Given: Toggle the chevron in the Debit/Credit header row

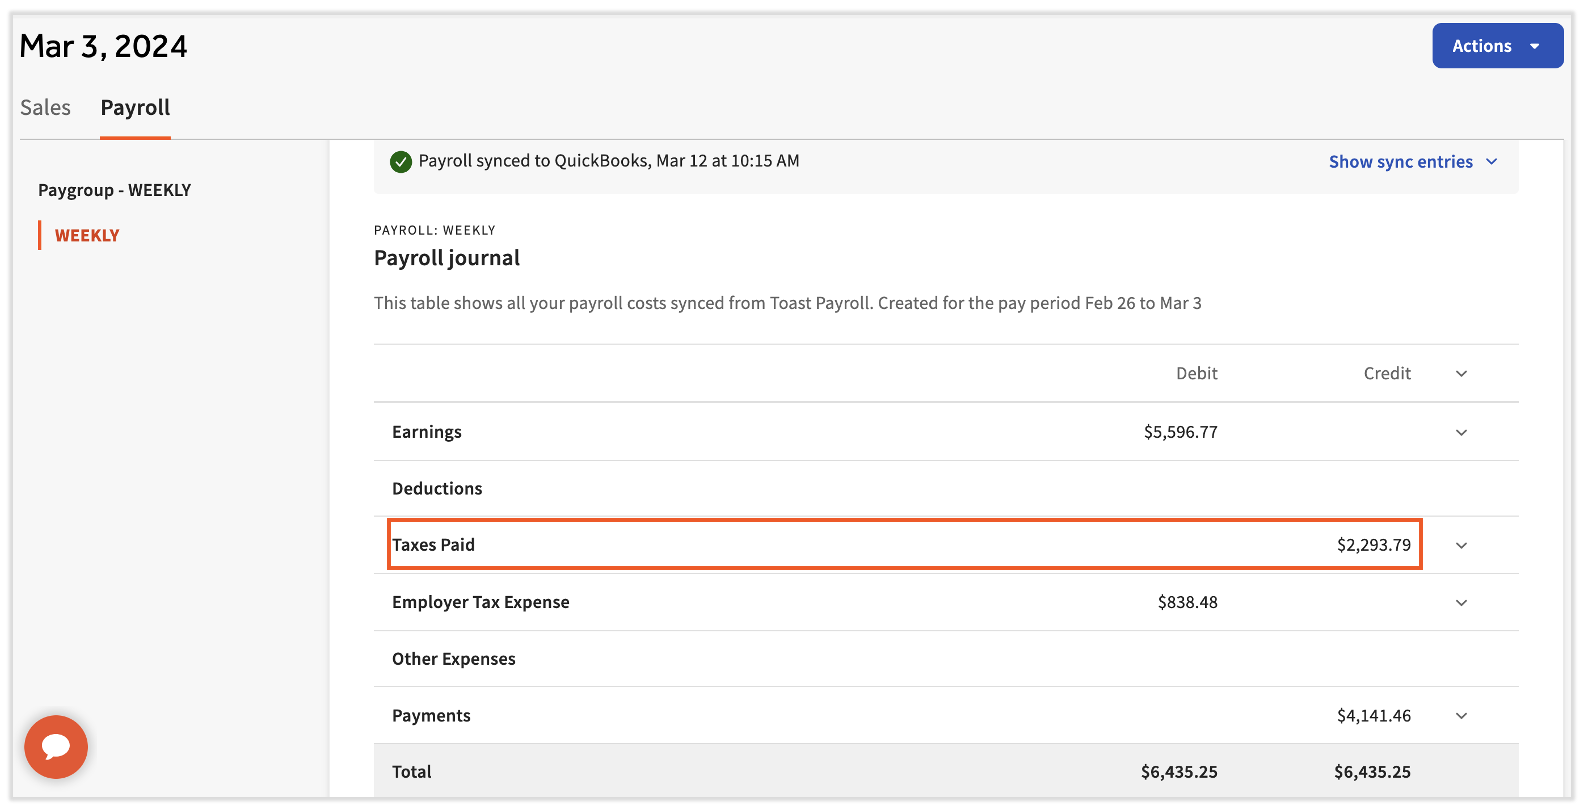Looking at the screenshot, I should [x=1461, y=374].
